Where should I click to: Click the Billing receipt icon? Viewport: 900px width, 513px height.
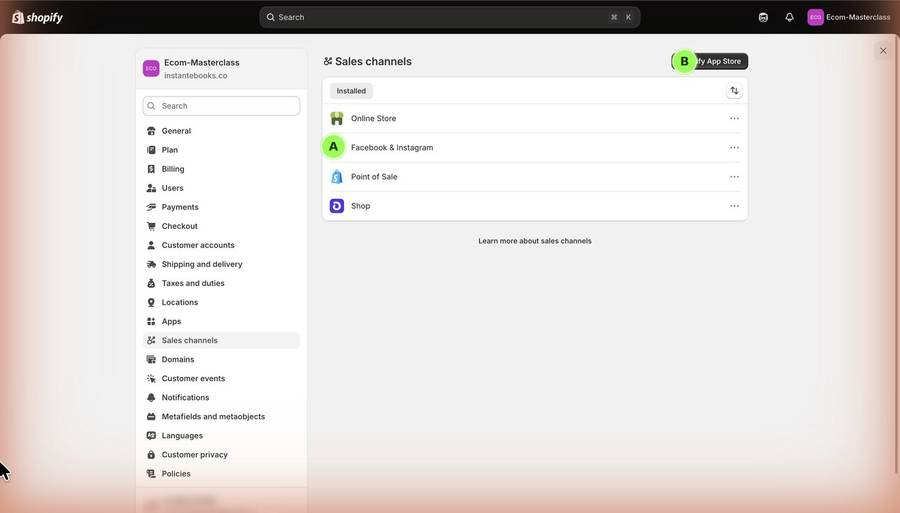tap(151, 169)
